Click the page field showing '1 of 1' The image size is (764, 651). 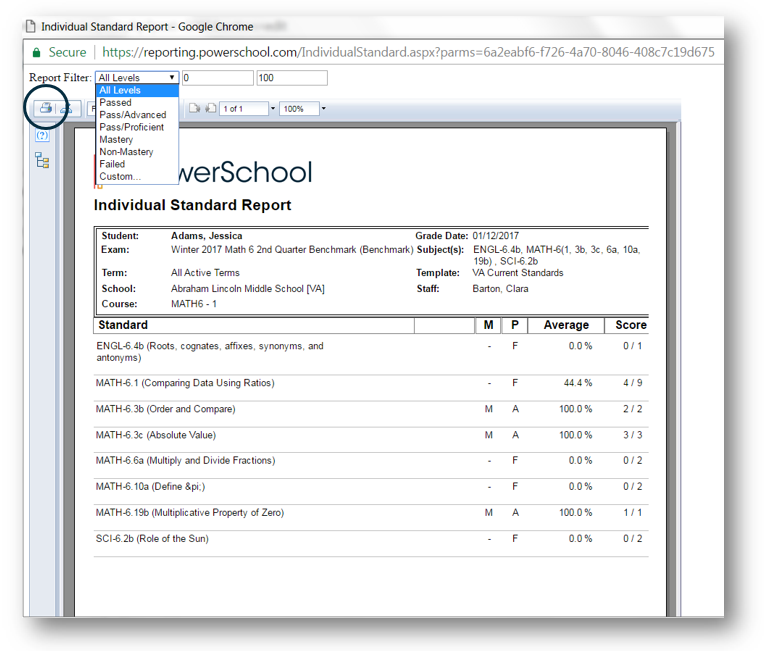(x=244, y=109)
